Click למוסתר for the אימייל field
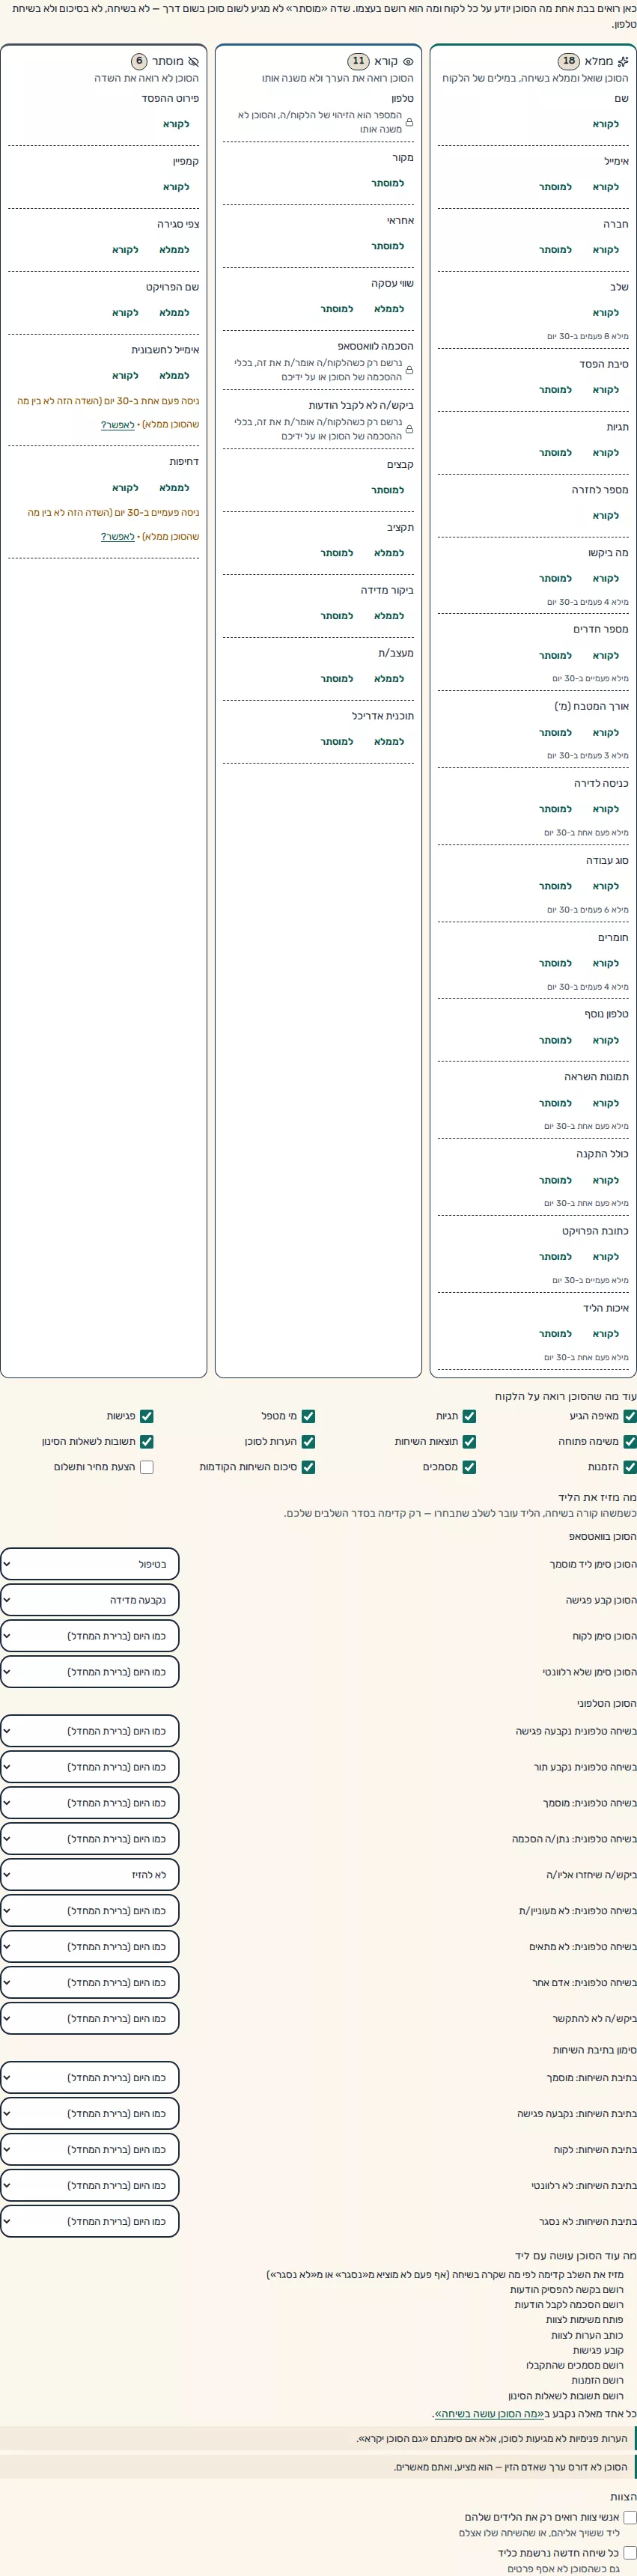Viewport: 637px width, 2576px height. point(555,187)
